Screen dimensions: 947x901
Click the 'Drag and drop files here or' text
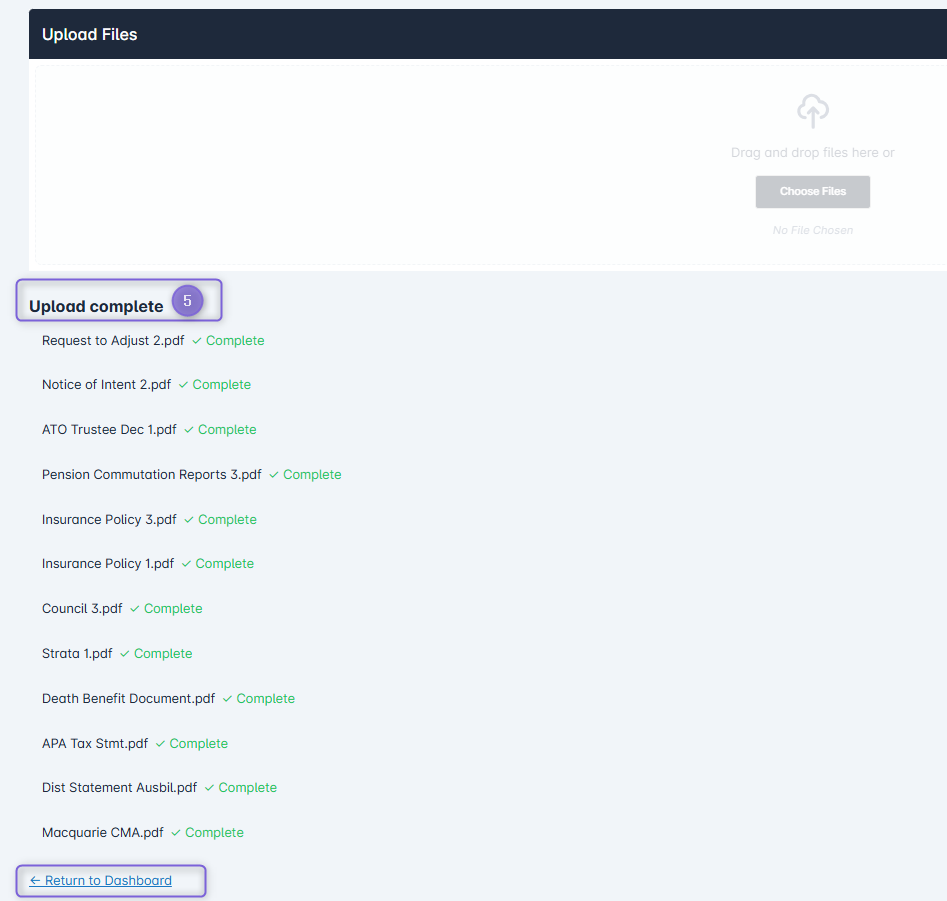click(x=812, y=153)
